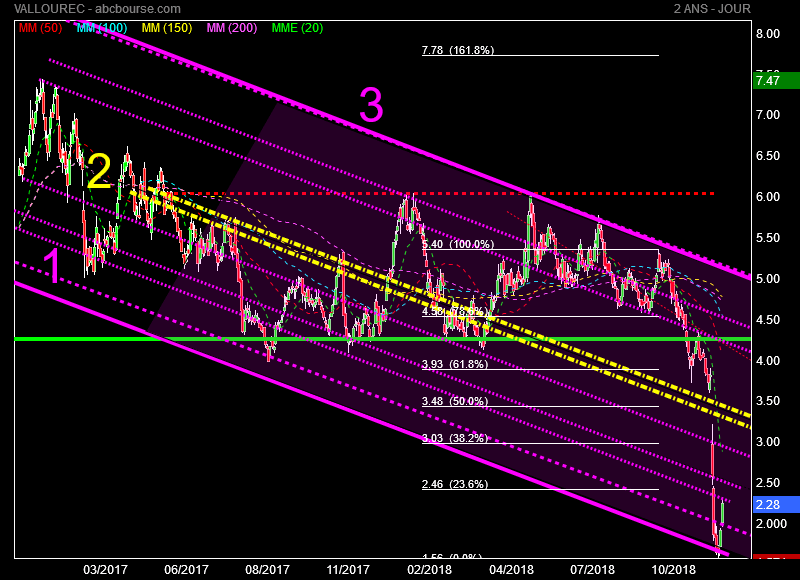Click the 08/2017 date axis label
Screen dimensions: 800x580
(267, 569)
